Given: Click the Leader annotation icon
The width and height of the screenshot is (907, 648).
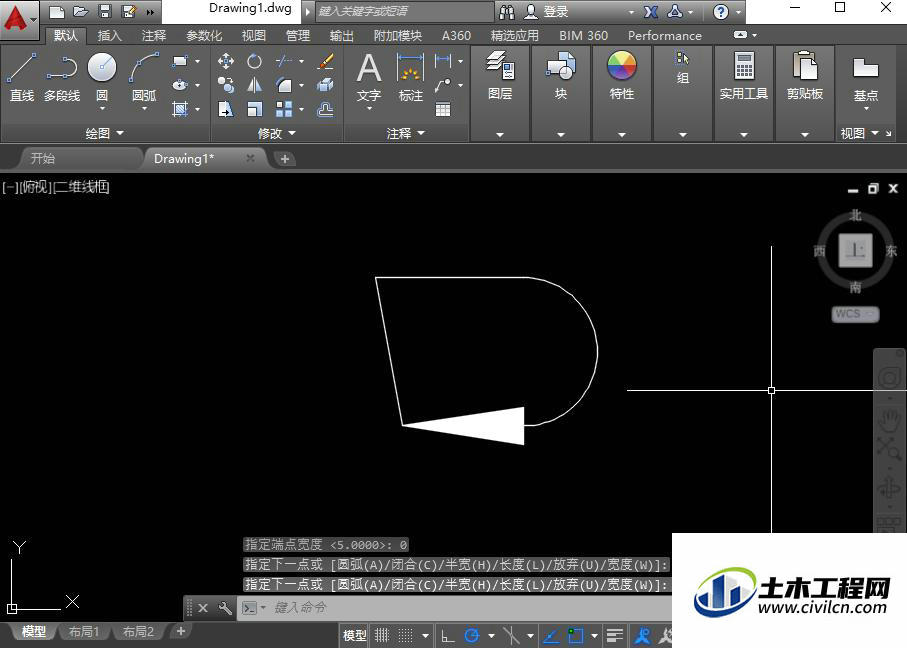Looking at the screenshot, I should (x=443, y=86).
